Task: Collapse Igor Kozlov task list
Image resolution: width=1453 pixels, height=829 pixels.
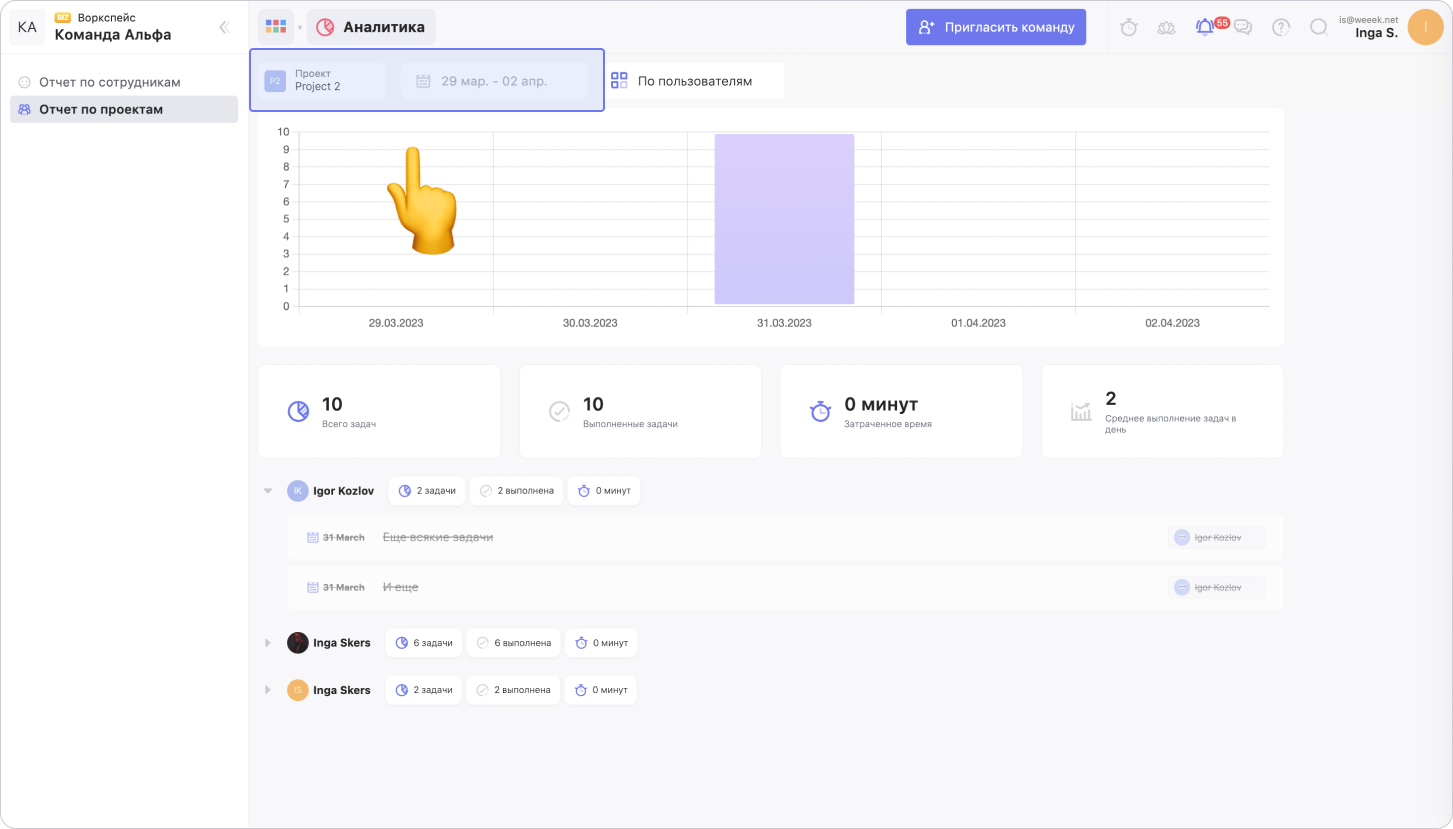Action: pyautogui.click(x=268, y=491)
